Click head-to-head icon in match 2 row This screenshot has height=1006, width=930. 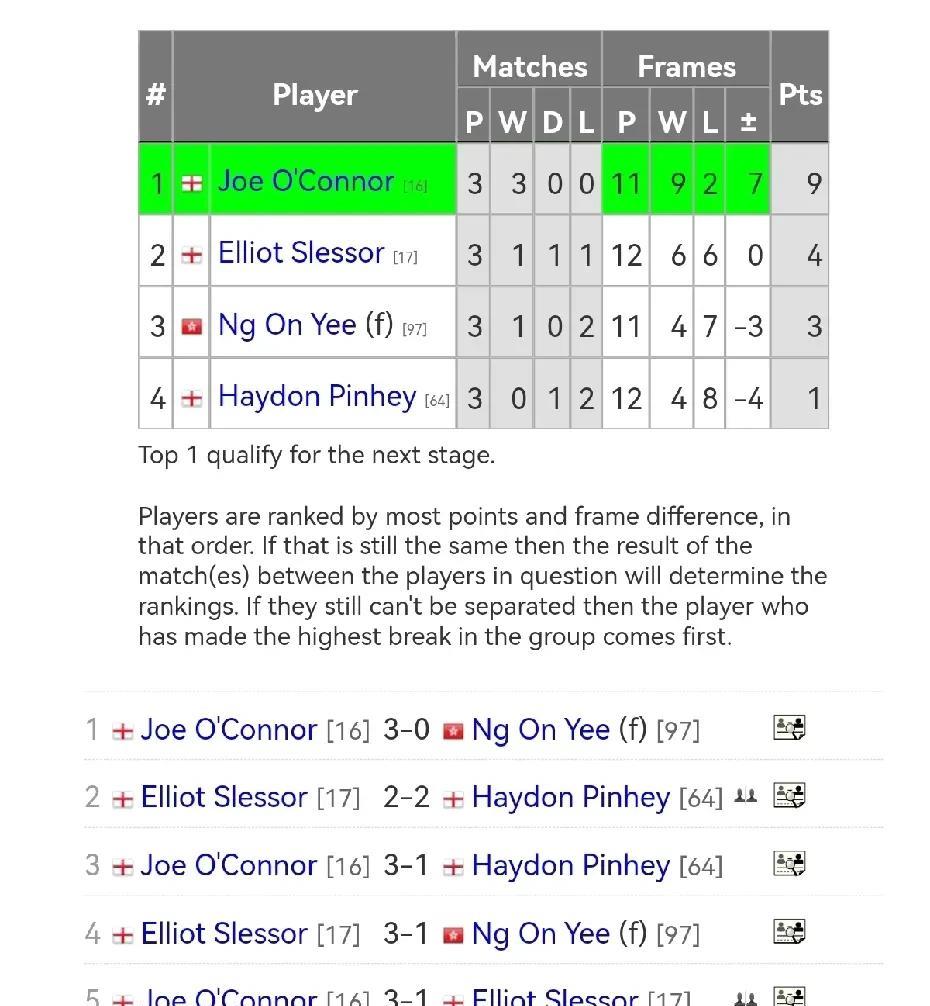click(x=745, y=796)
